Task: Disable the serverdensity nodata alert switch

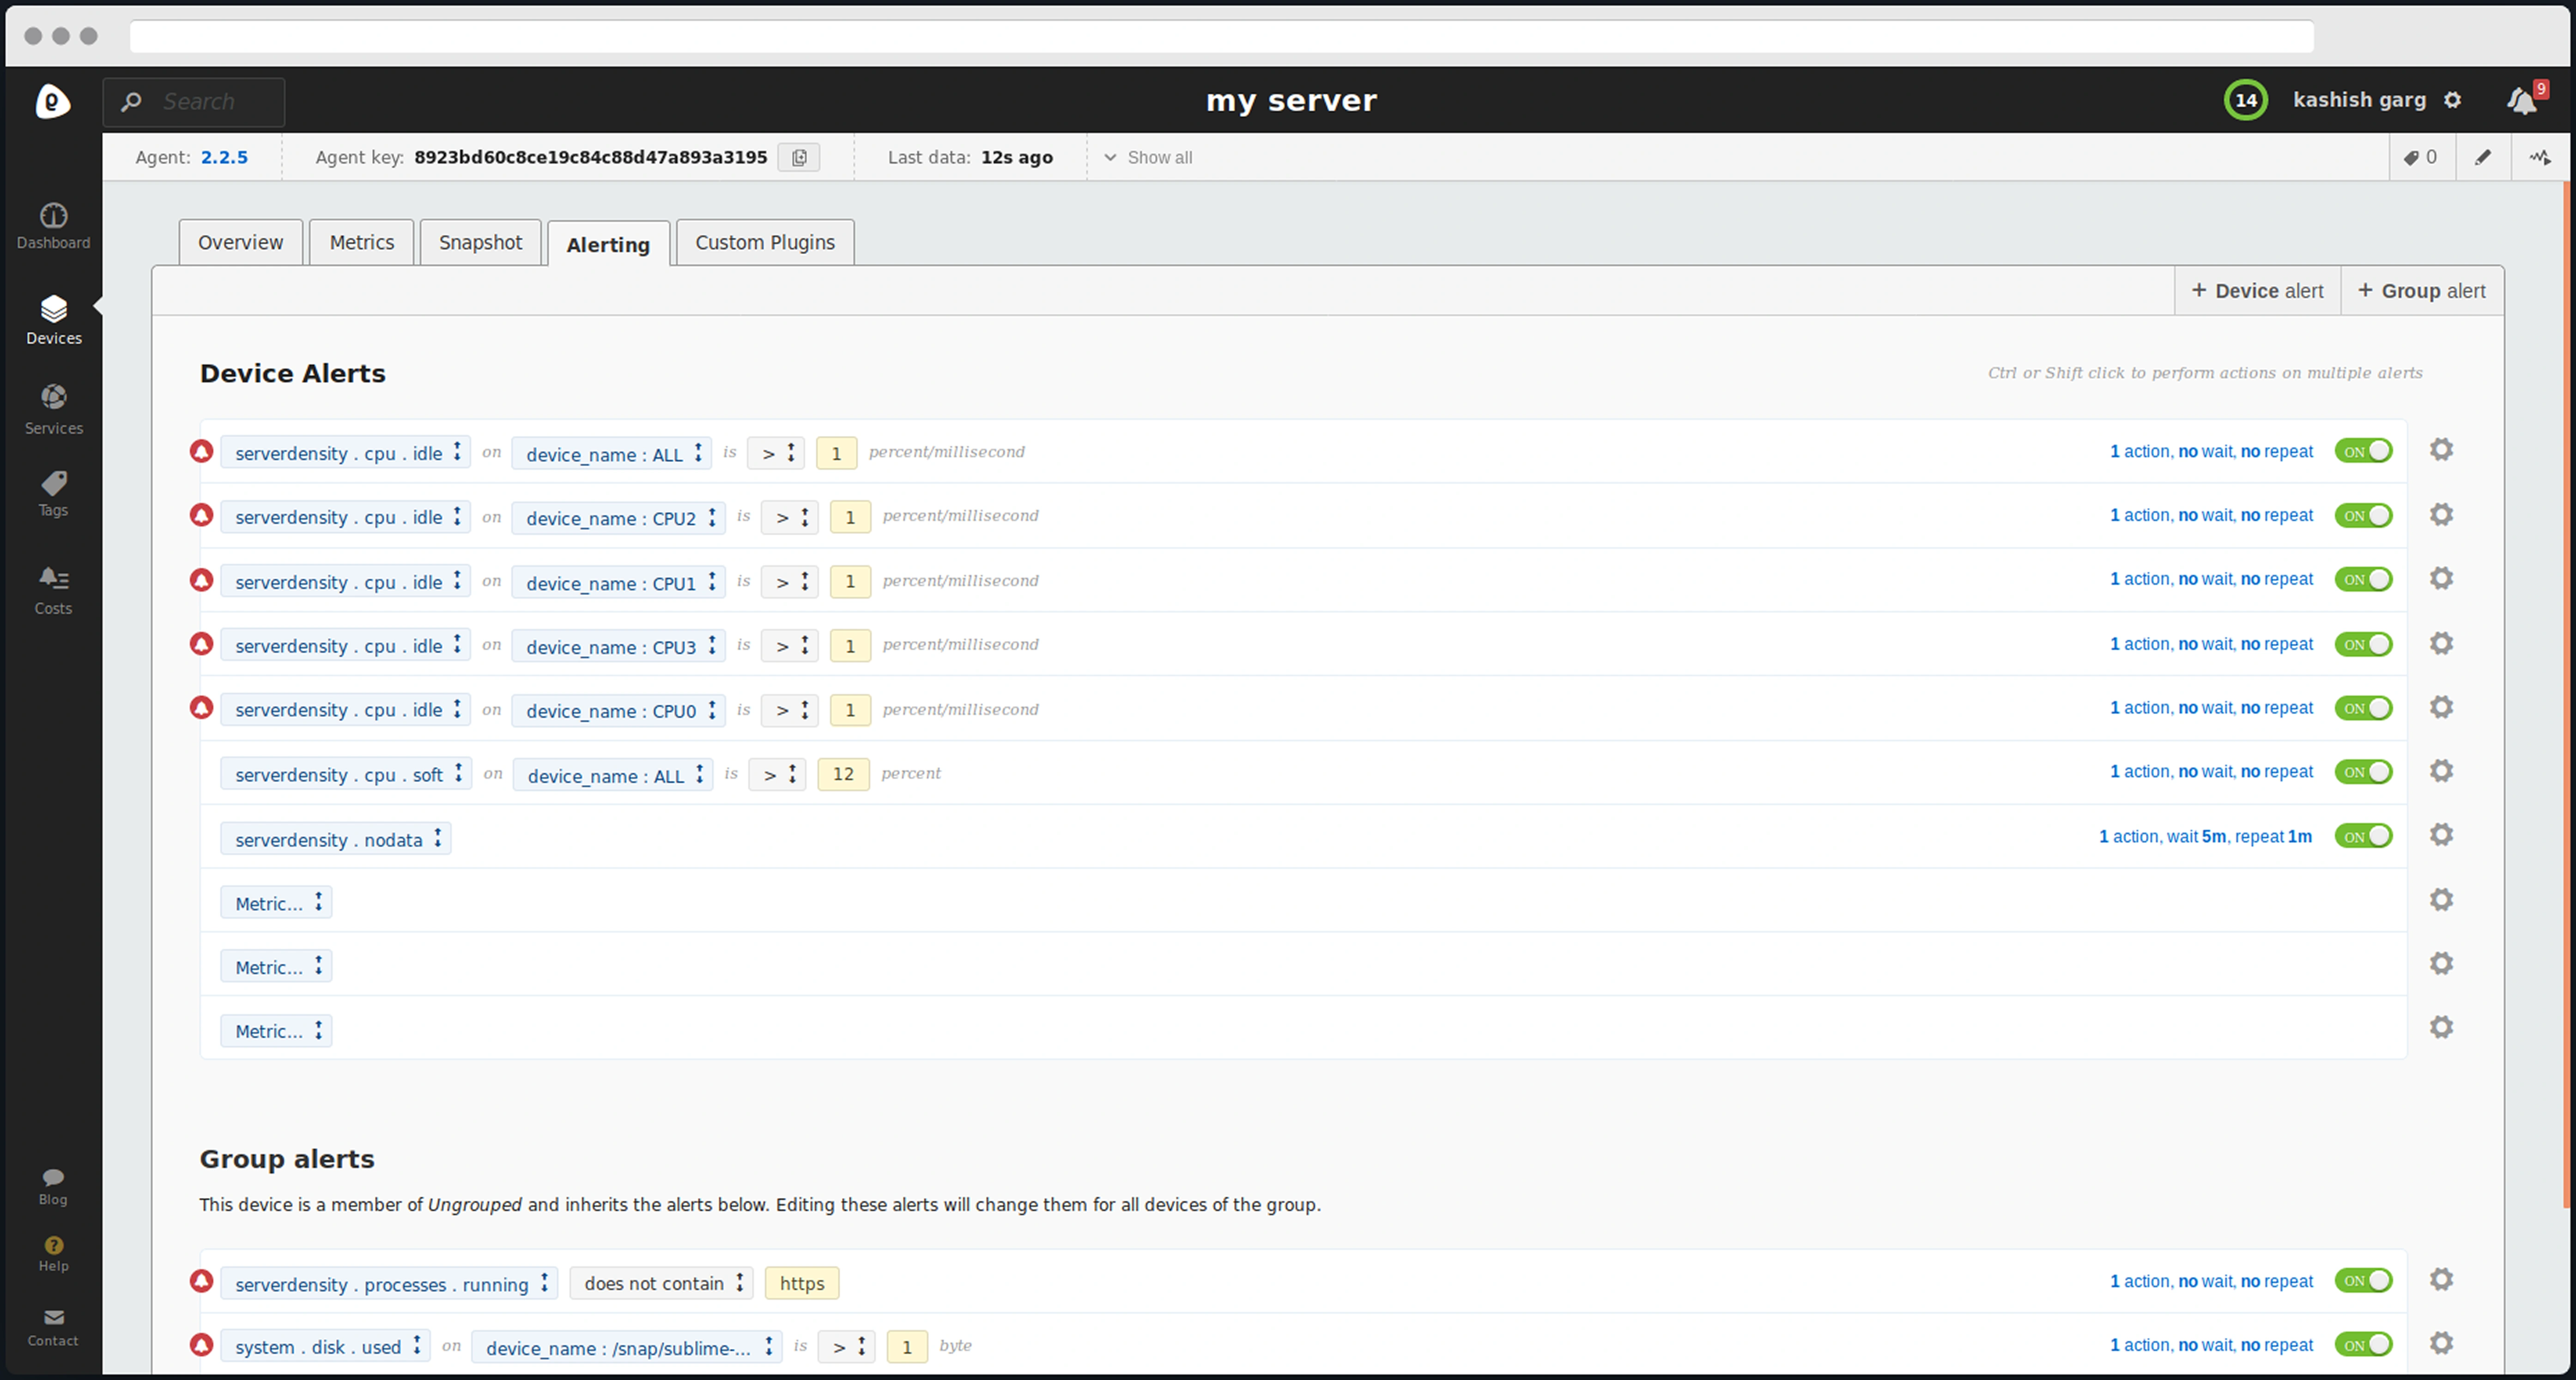Action: click(2363, 836)
